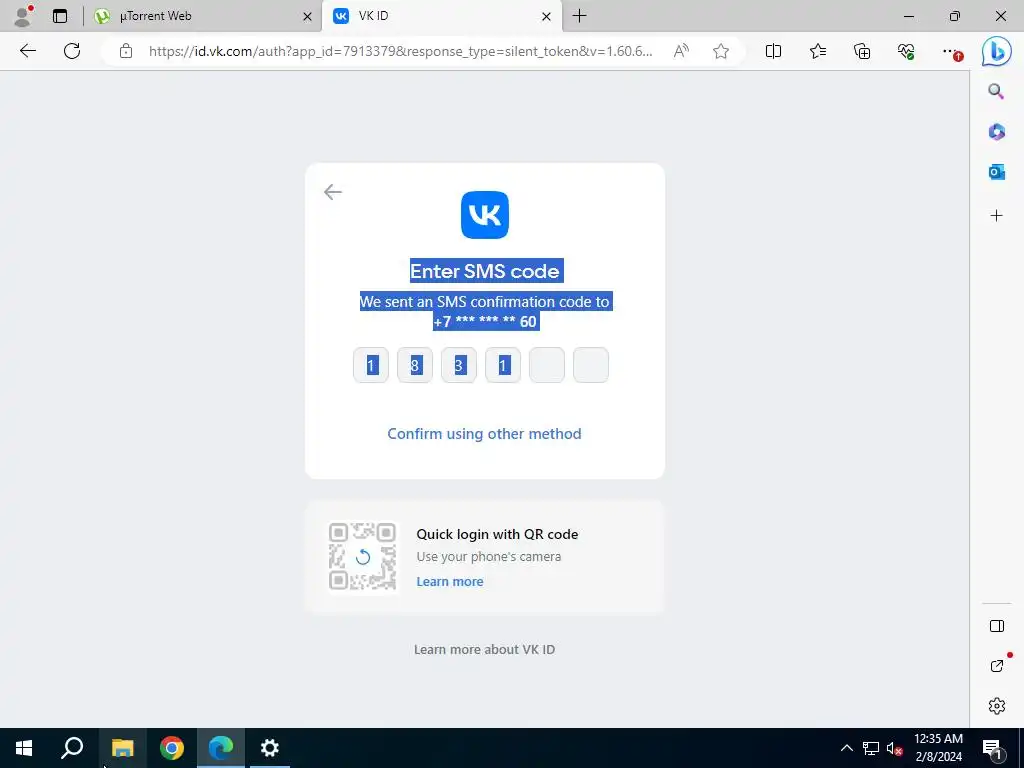This screenshot has height=768, width=1024.
Task: Open Browser essentials heart icon
Action: (906, 51)
